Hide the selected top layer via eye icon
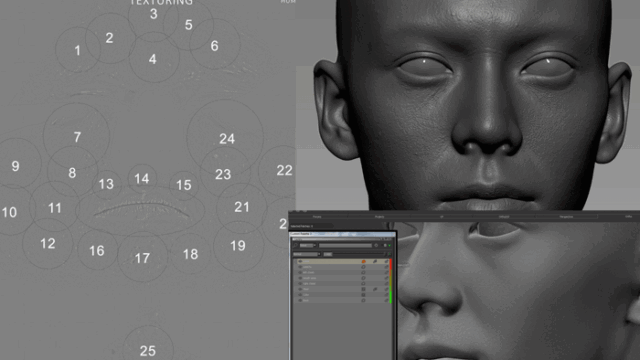 pos(300,261)
